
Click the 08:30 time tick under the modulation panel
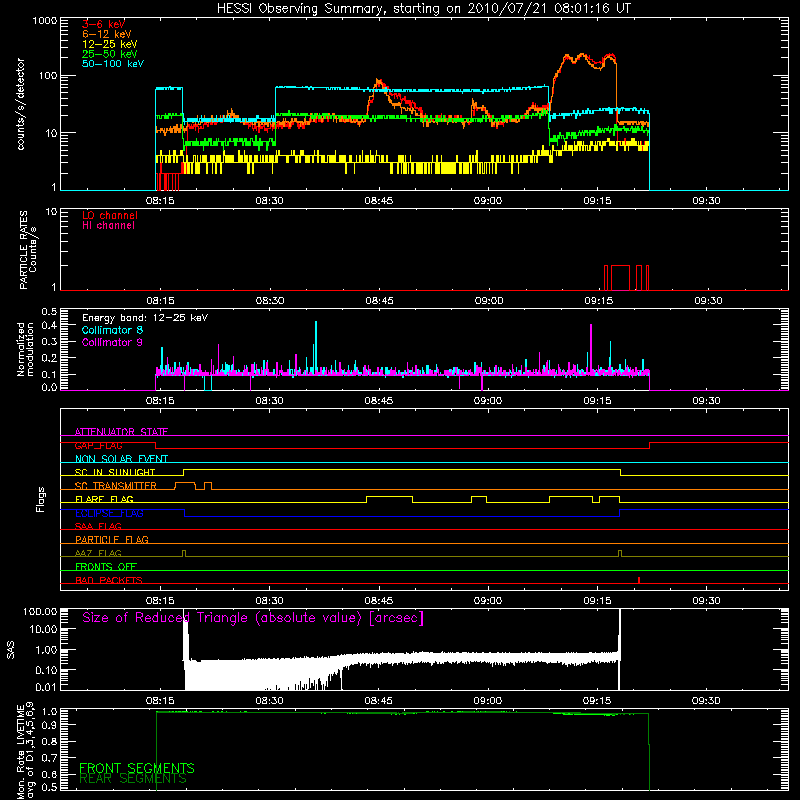[x=269, y=401]
